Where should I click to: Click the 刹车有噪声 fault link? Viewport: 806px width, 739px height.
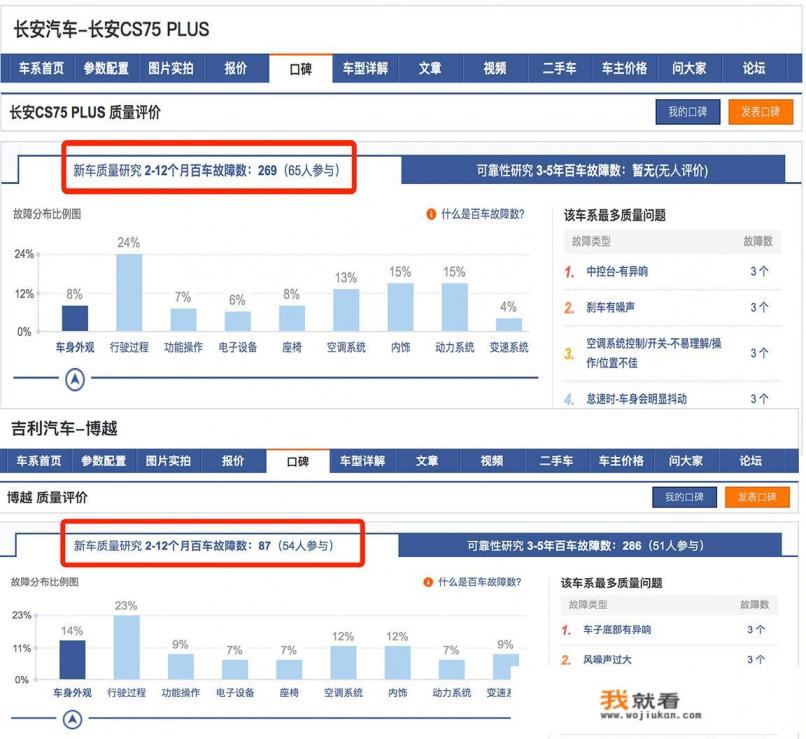[x=610, y=307]
